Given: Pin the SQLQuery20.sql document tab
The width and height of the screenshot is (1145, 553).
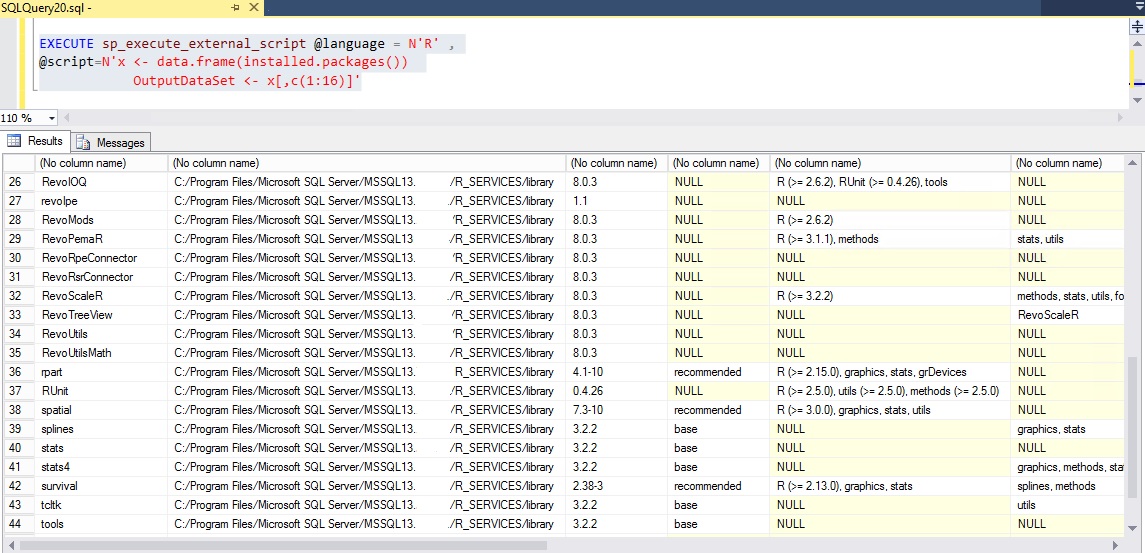Looking at the screenshot, I should coord(236,7).
